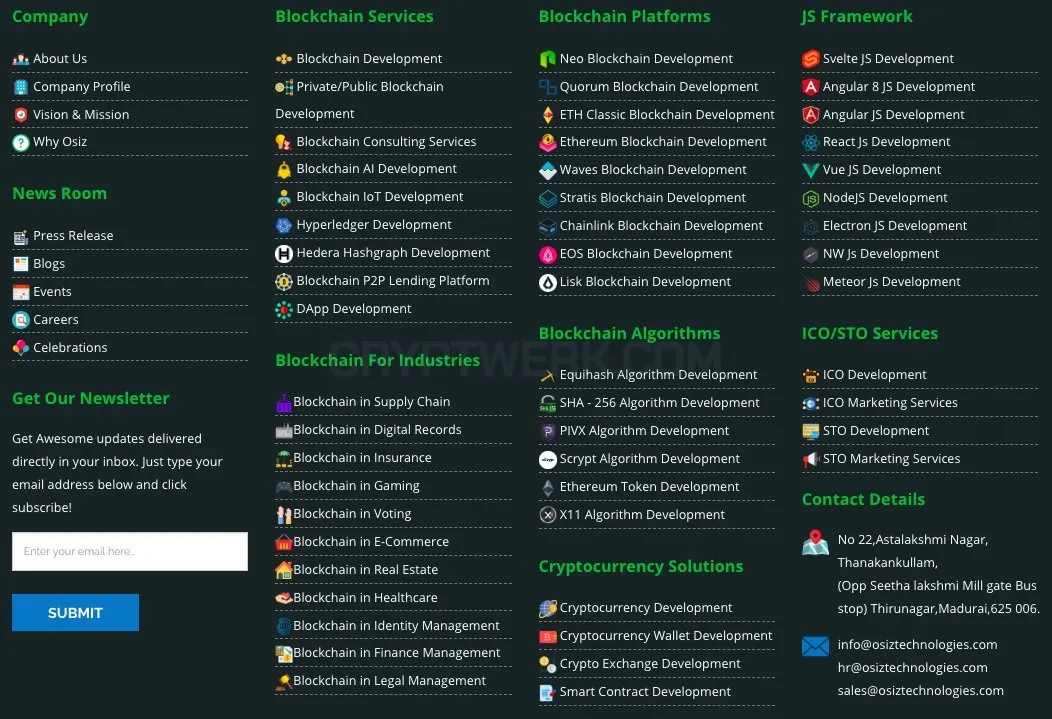Click the Press Release newspaper icon
The width and height of the screenshot is (1052, 719).
click(21, 236)
